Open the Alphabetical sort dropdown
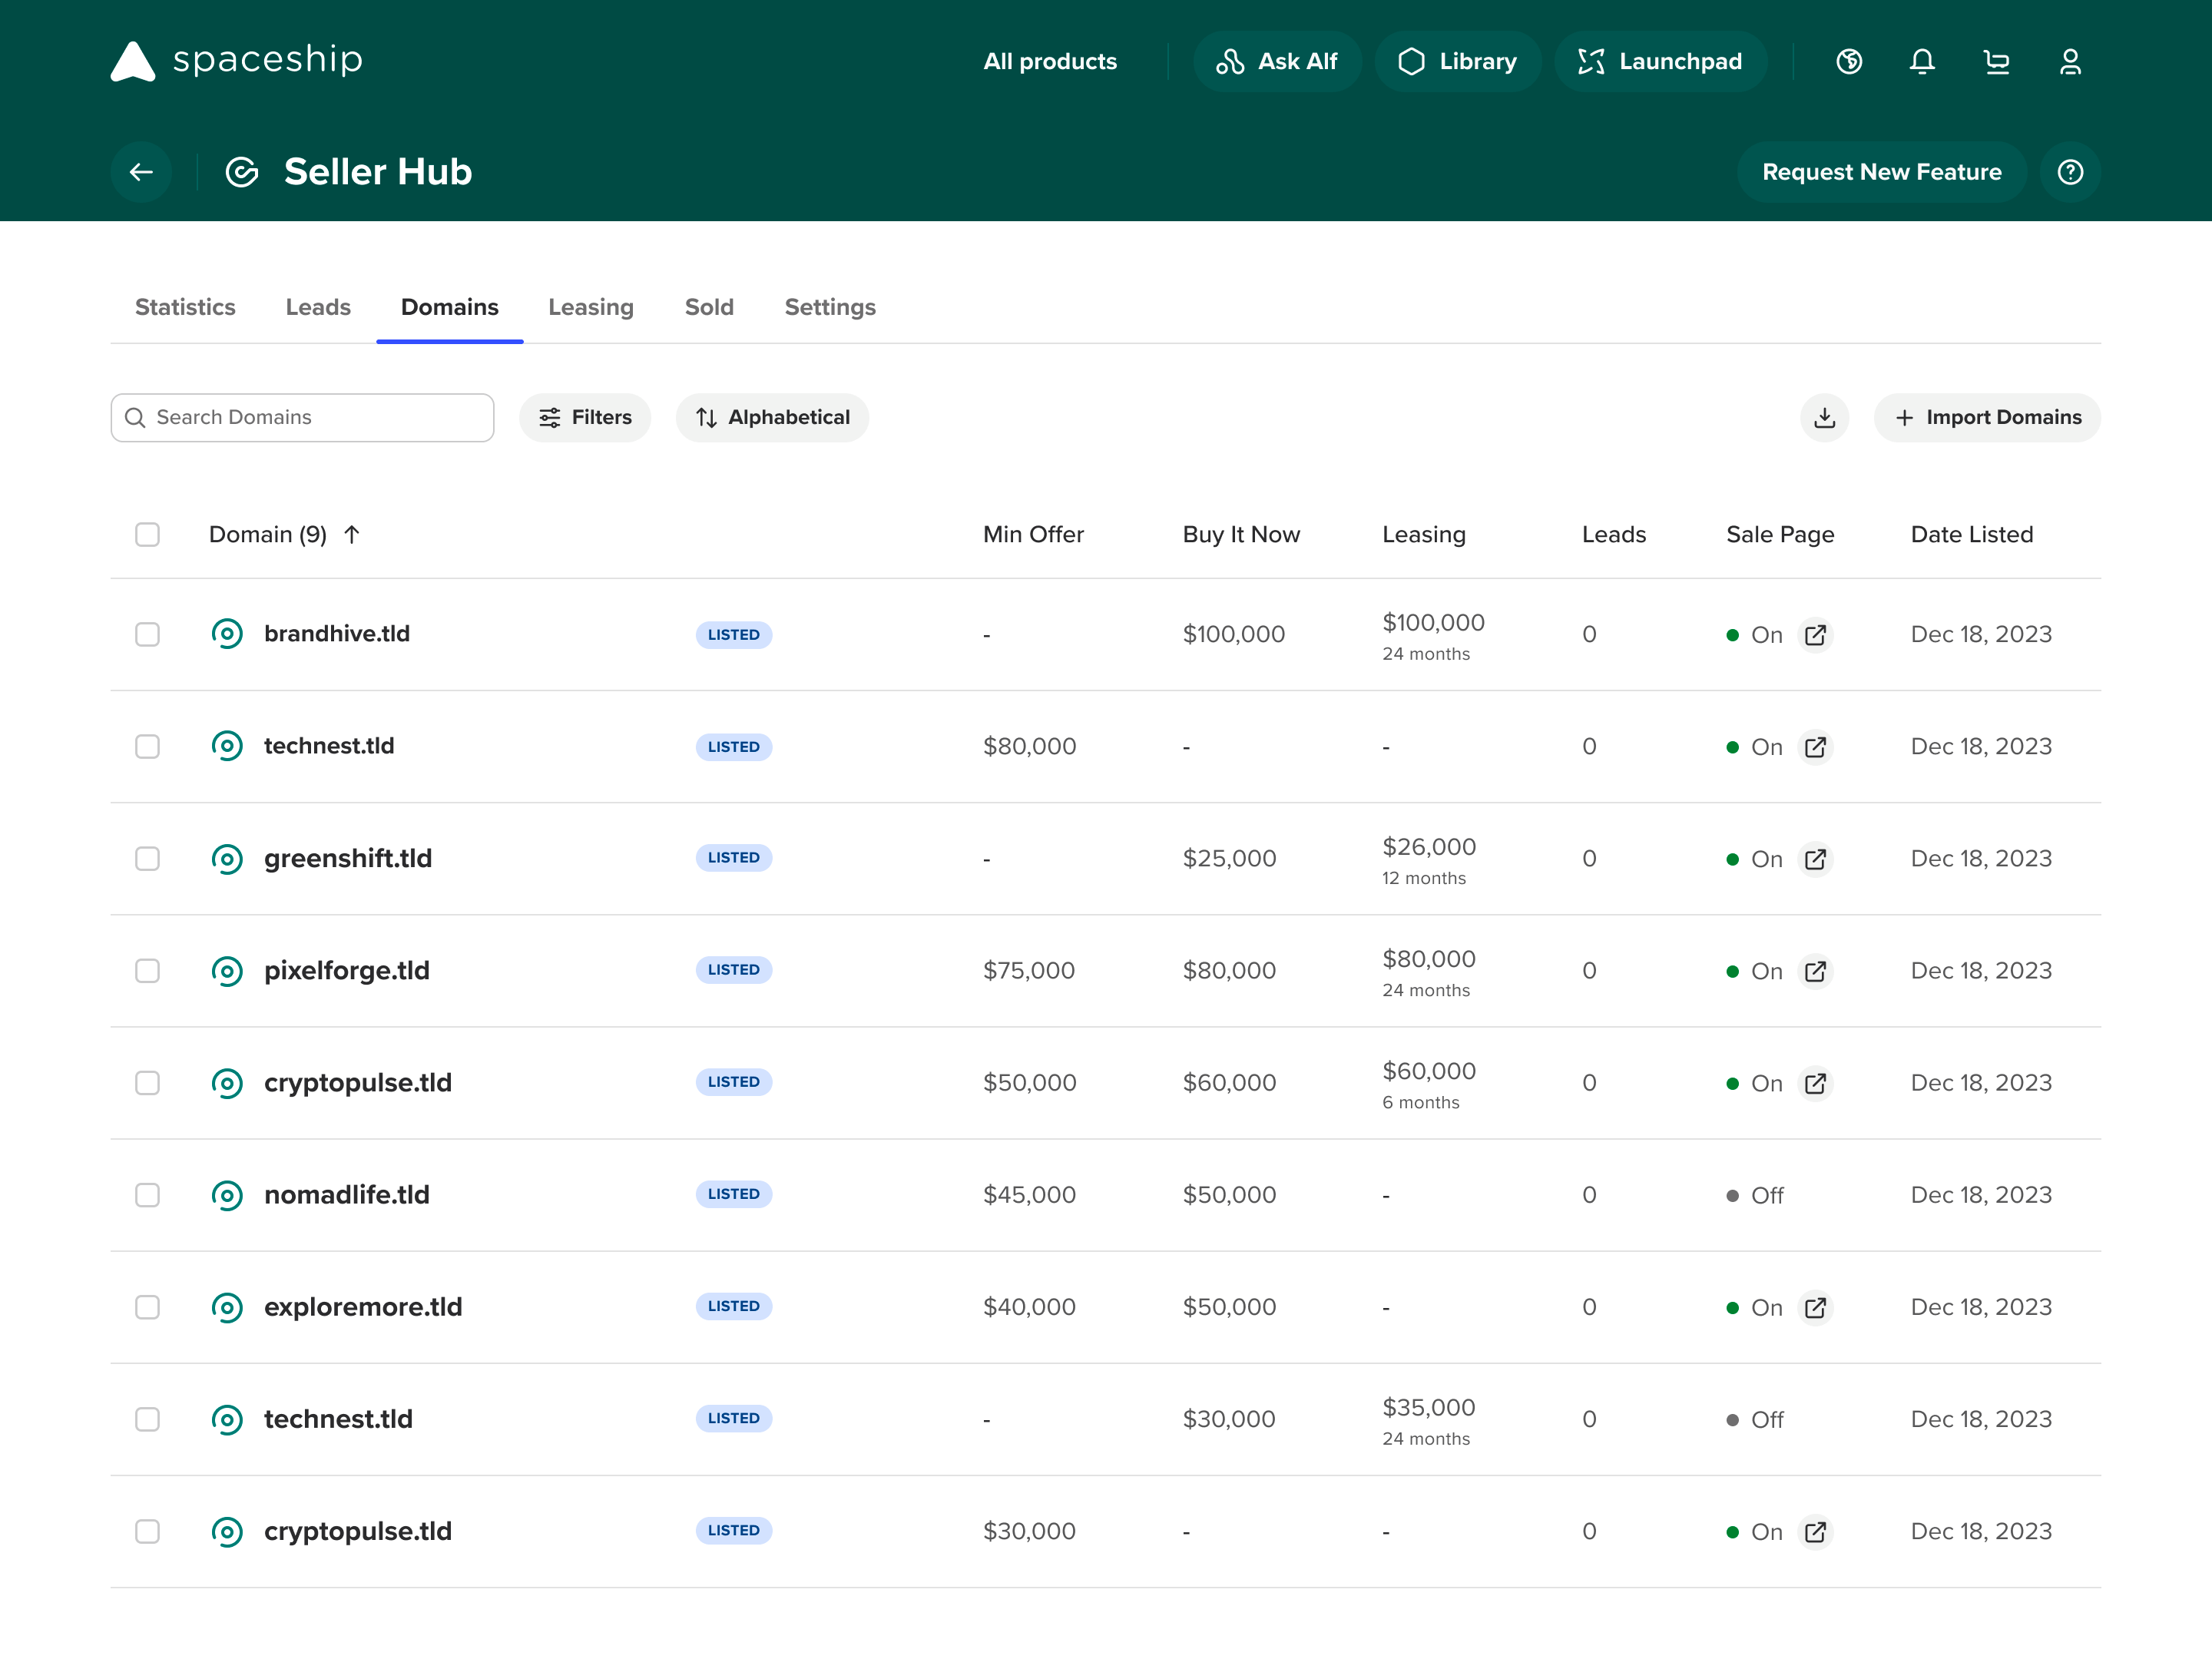The image size is (2212, 1659). coord(772,418)
